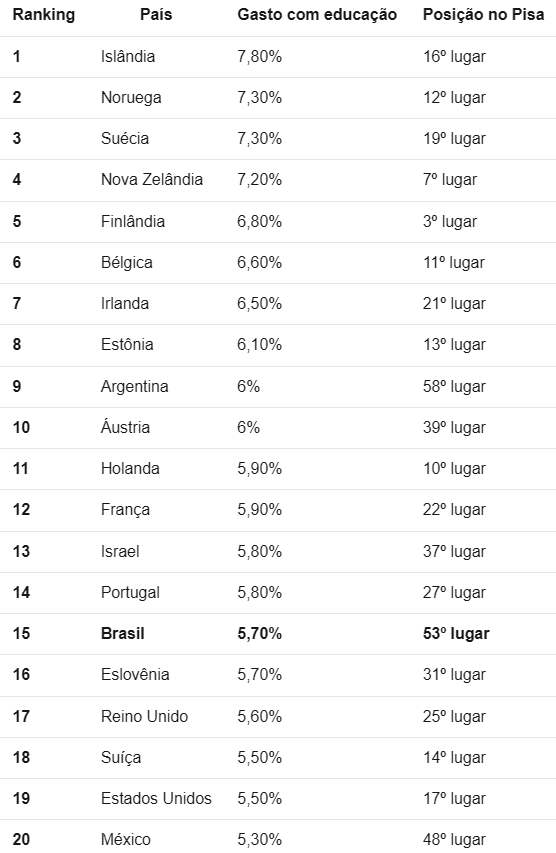Click Argentina's 58º lugar cell
Screen dimensions: 556x853
coord(454,386)
